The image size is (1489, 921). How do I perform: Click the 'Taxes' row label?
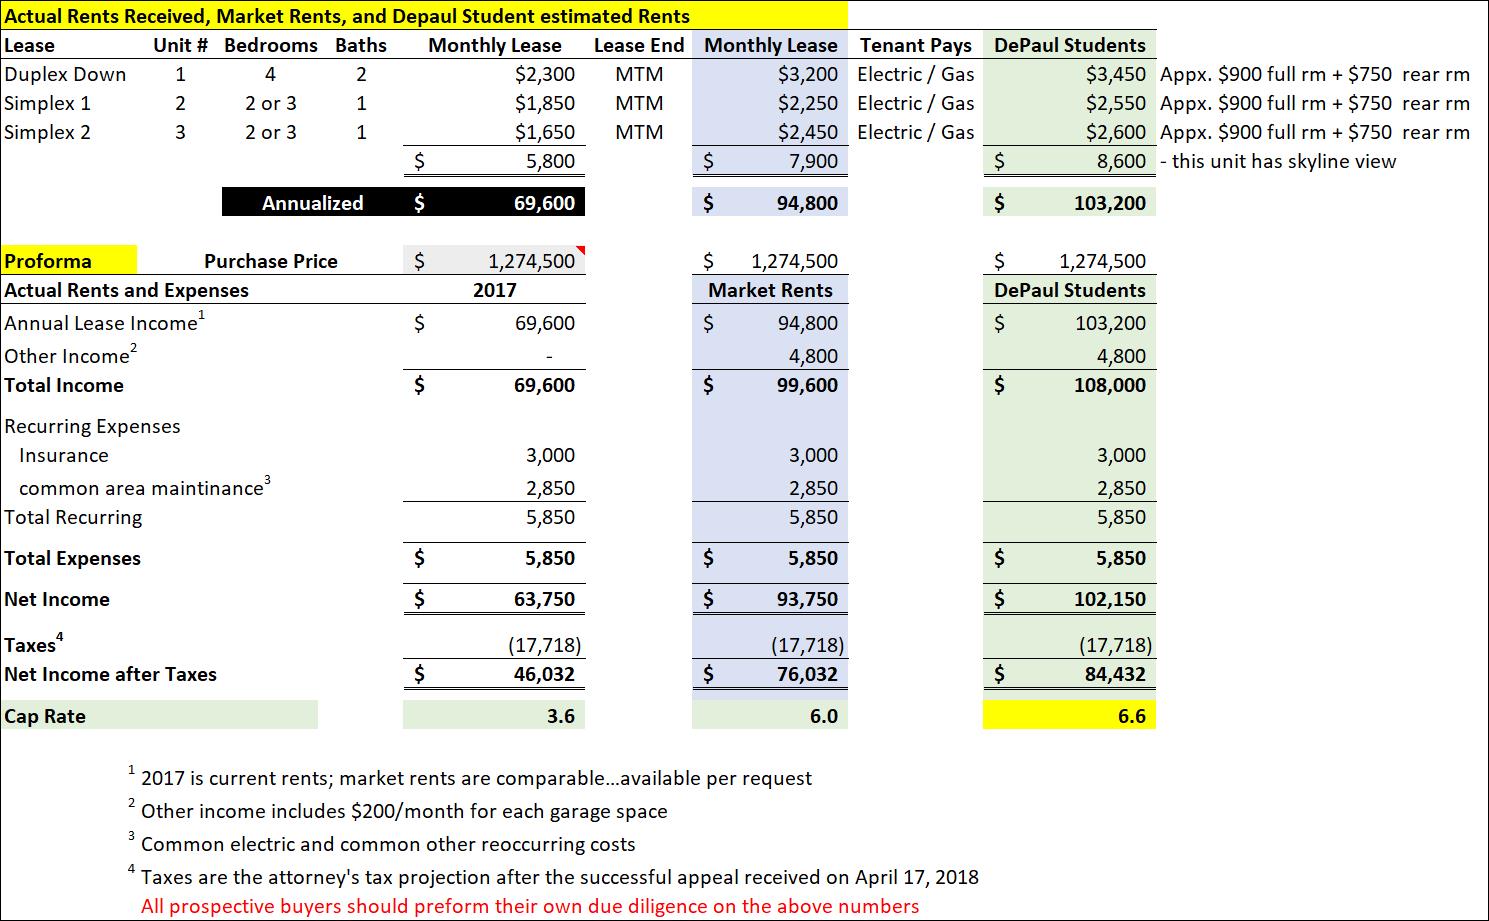click(33, 643)
